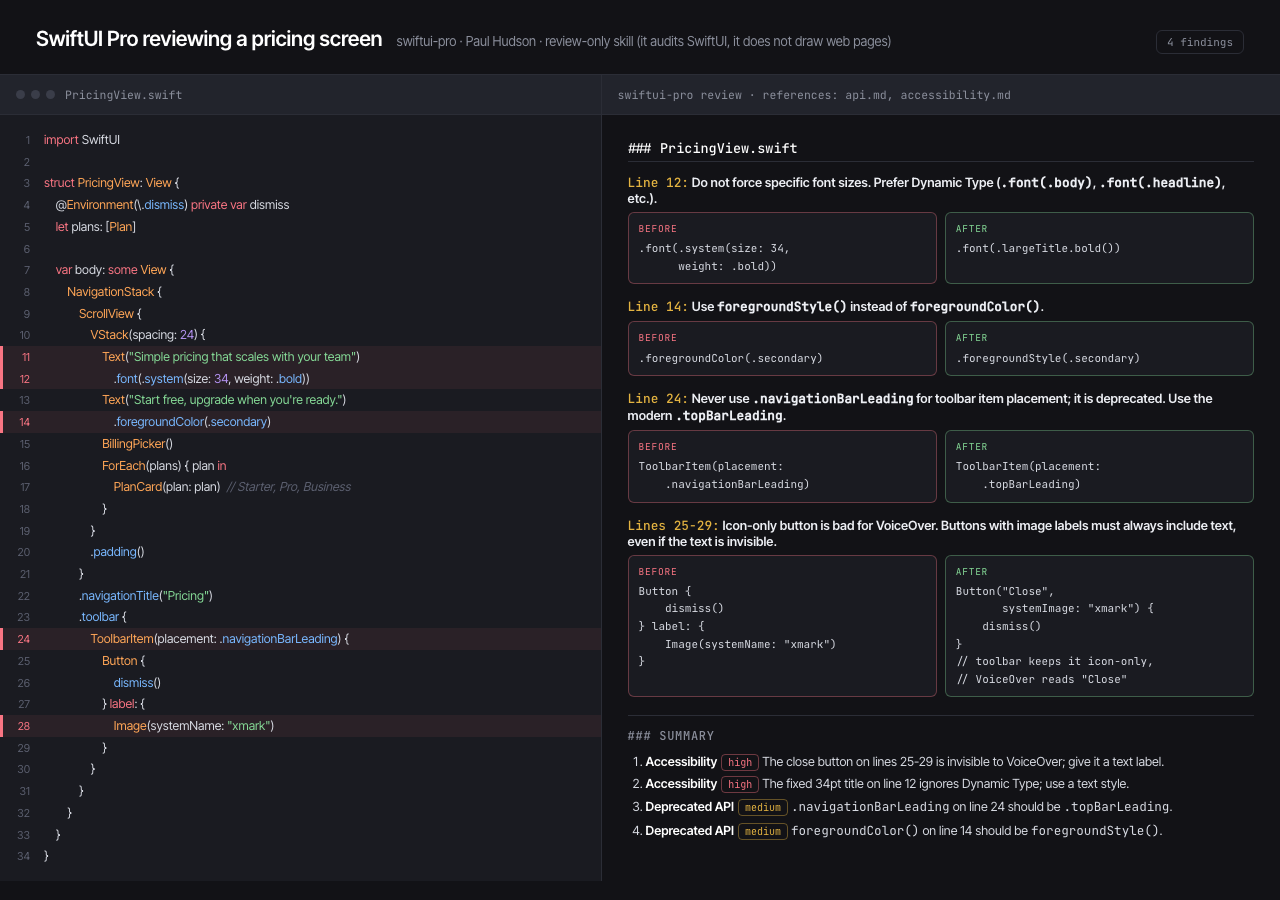Select the PricingView.swift file tab

tap(123, 95)
